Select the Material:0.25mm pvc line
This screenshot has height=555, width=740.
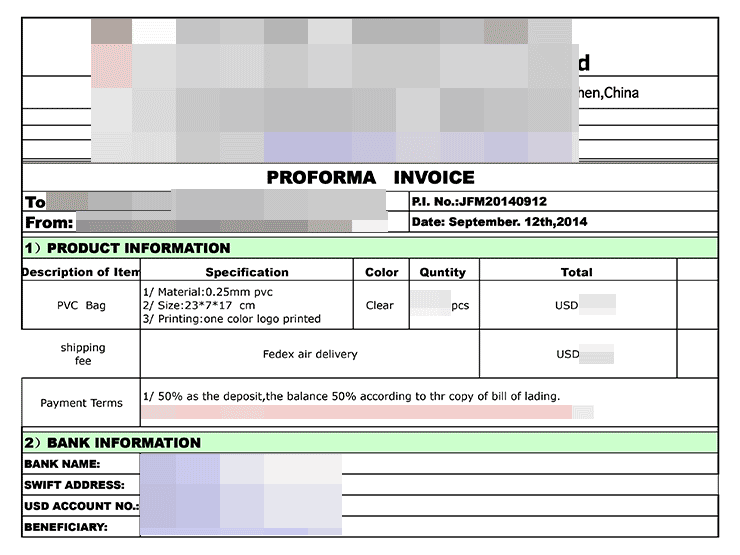coord(208,292)
